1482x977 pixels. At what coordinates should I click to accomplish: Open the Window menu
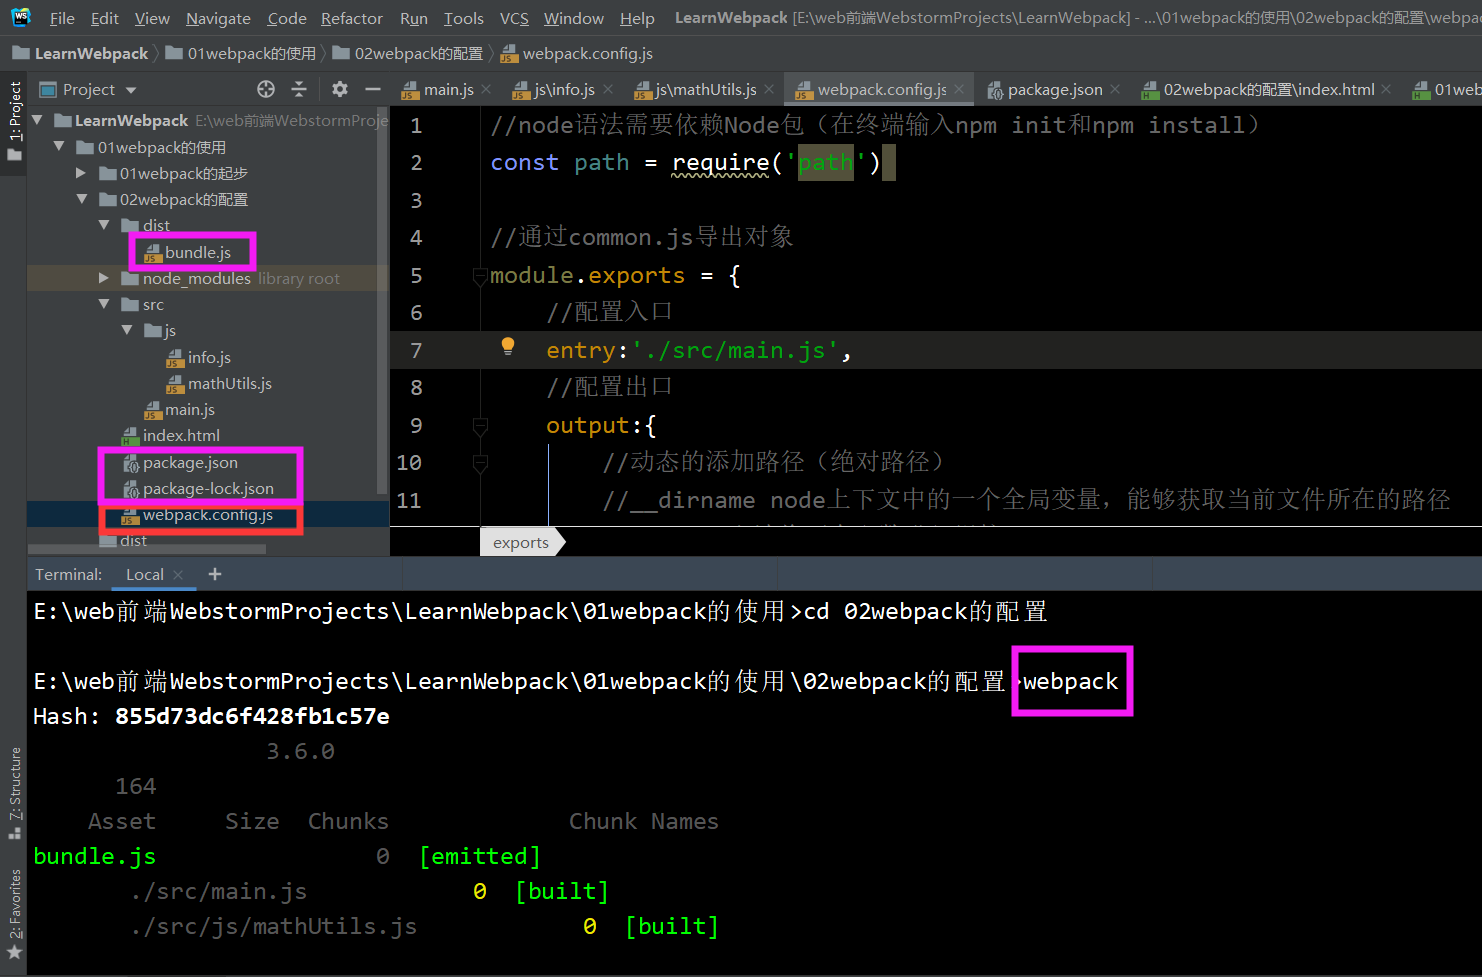click(573, 18)
